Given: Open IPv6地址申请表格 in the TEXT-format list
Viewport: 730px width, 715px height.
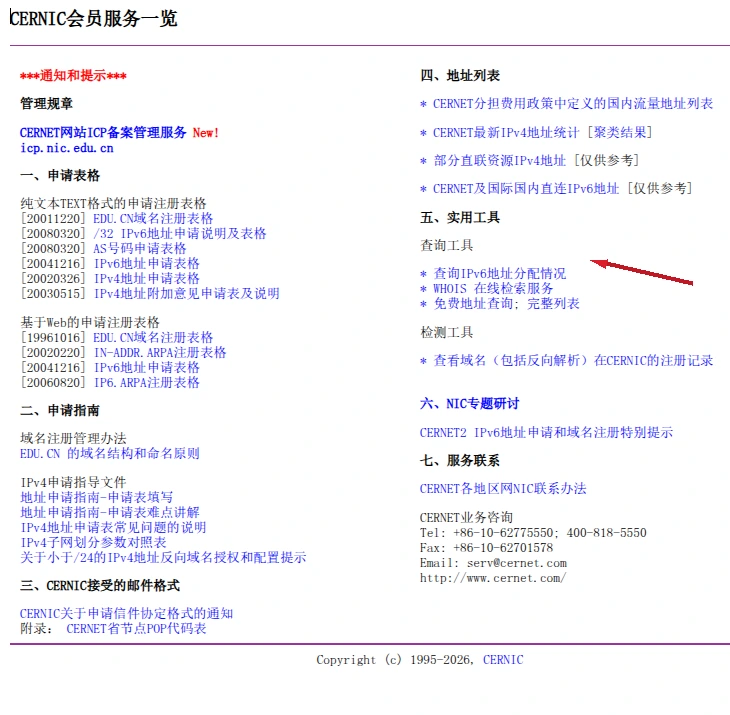Looking at the screenshot, I should 147,263.
